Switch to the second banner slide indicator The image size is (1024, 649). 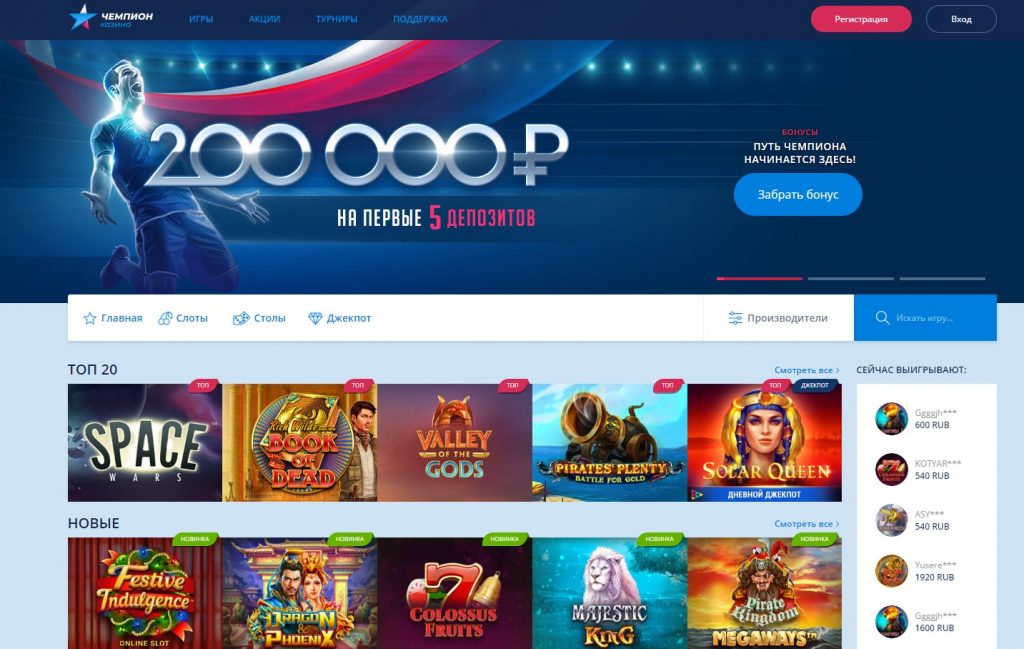(x=850, y=279)
